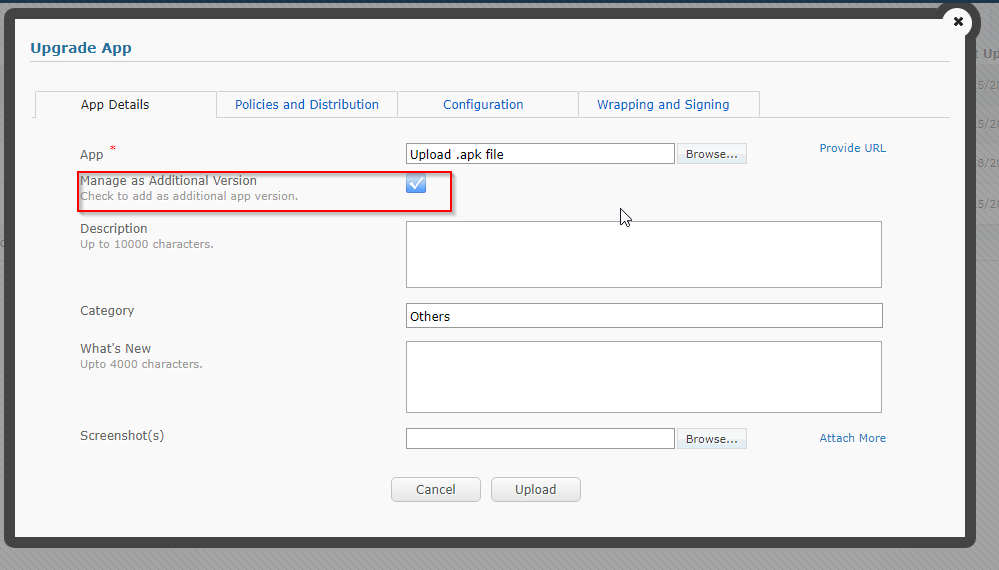Click the Attach More link
This screenshot has width=999, height=570.
[852, 438]
